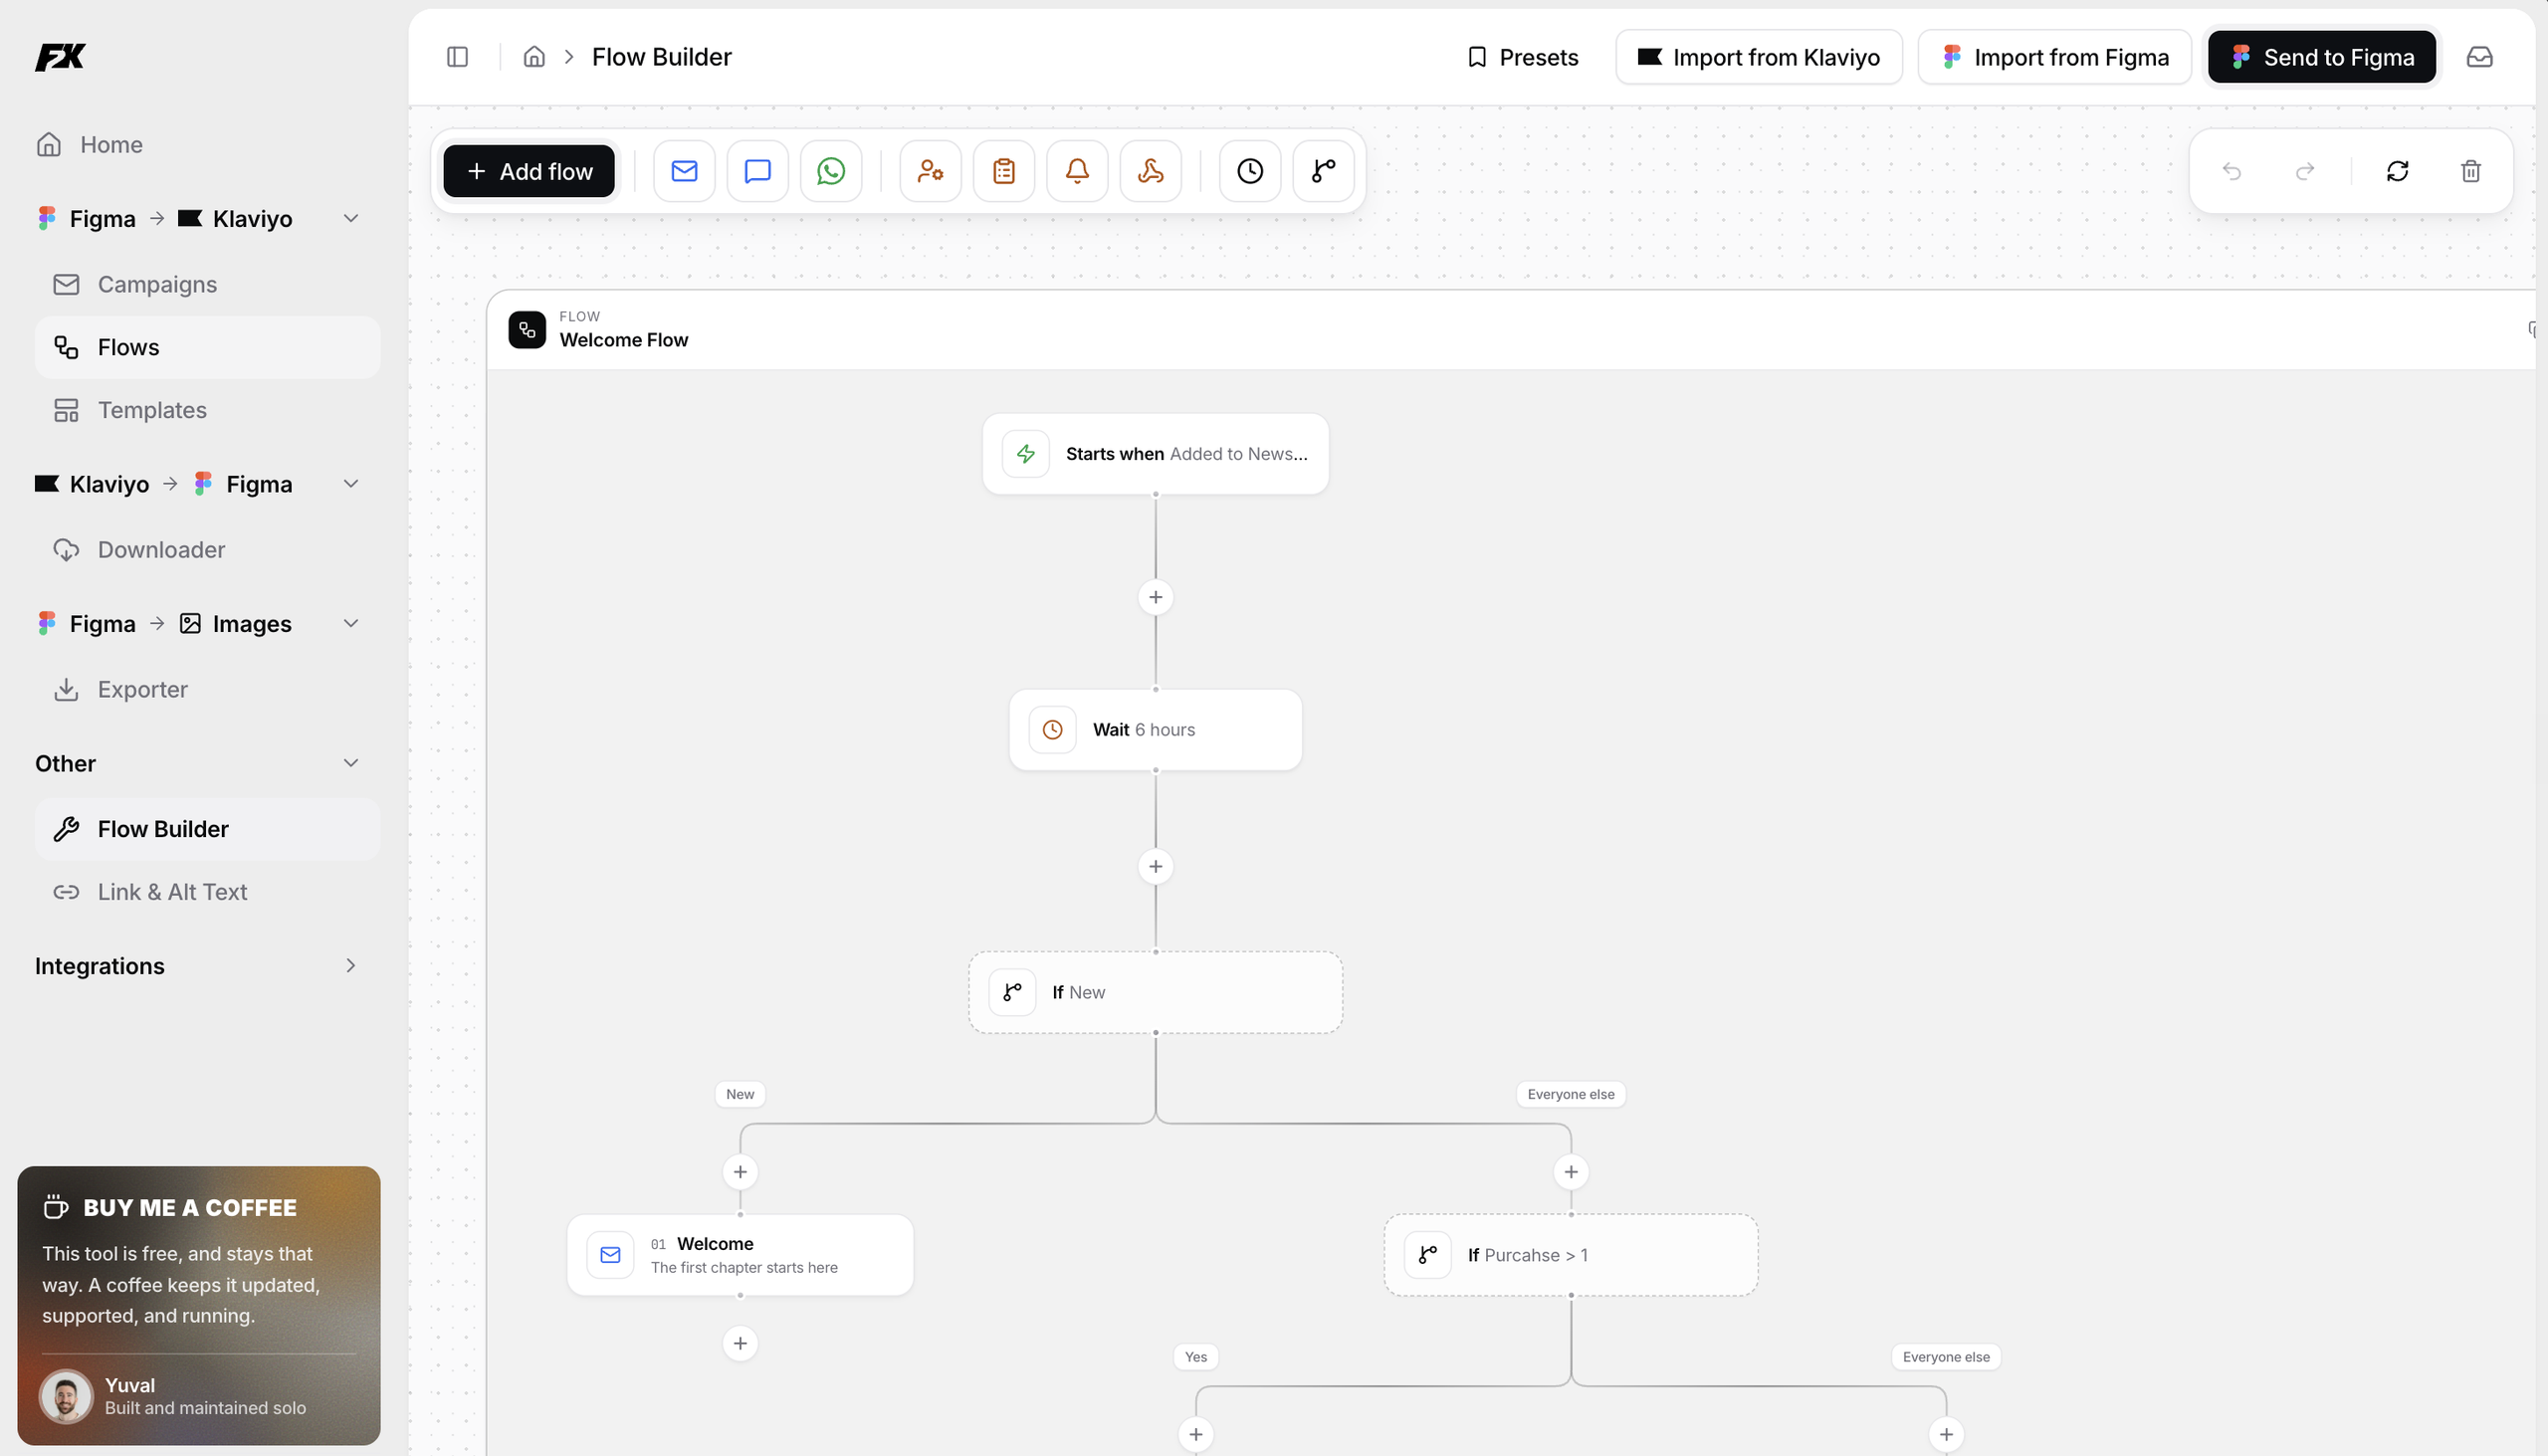Toggle the sidebar panel

(x=457, y=57)
